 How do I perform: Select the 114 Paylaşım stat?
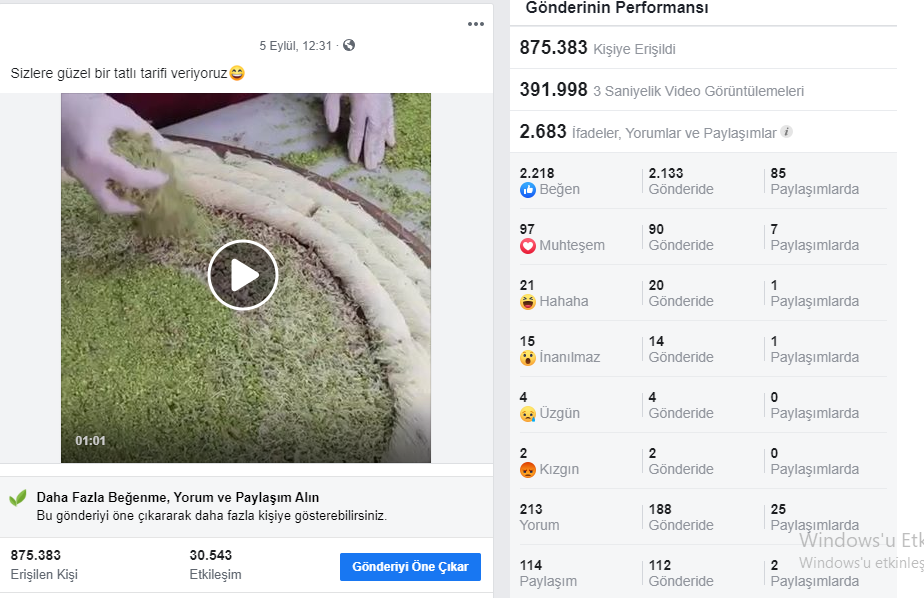[548, 573]
